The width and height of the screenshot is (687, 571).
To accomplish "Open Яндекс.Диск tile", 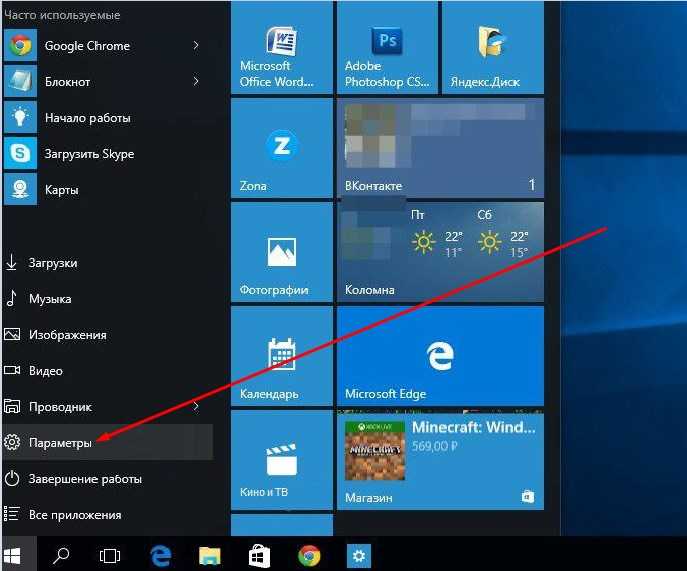I will coord(493,47).
